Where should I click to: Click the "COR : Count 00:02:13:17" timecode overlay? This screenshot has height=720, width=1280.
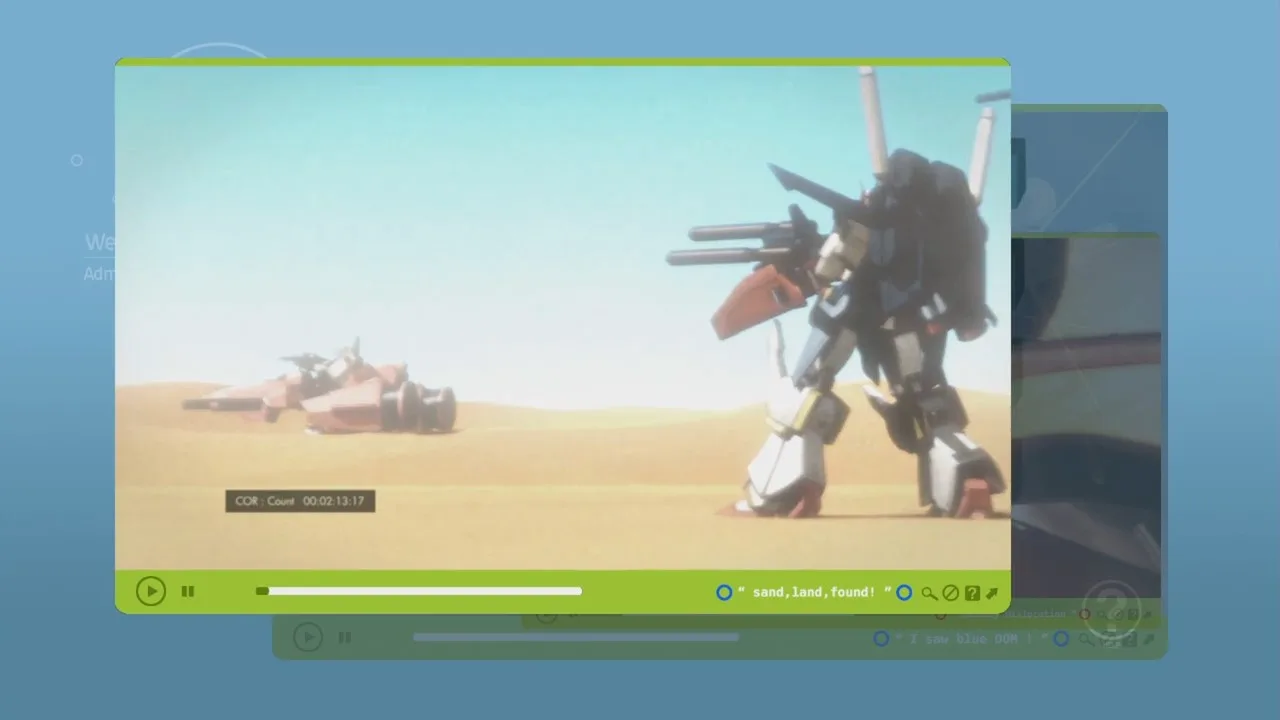300,501
